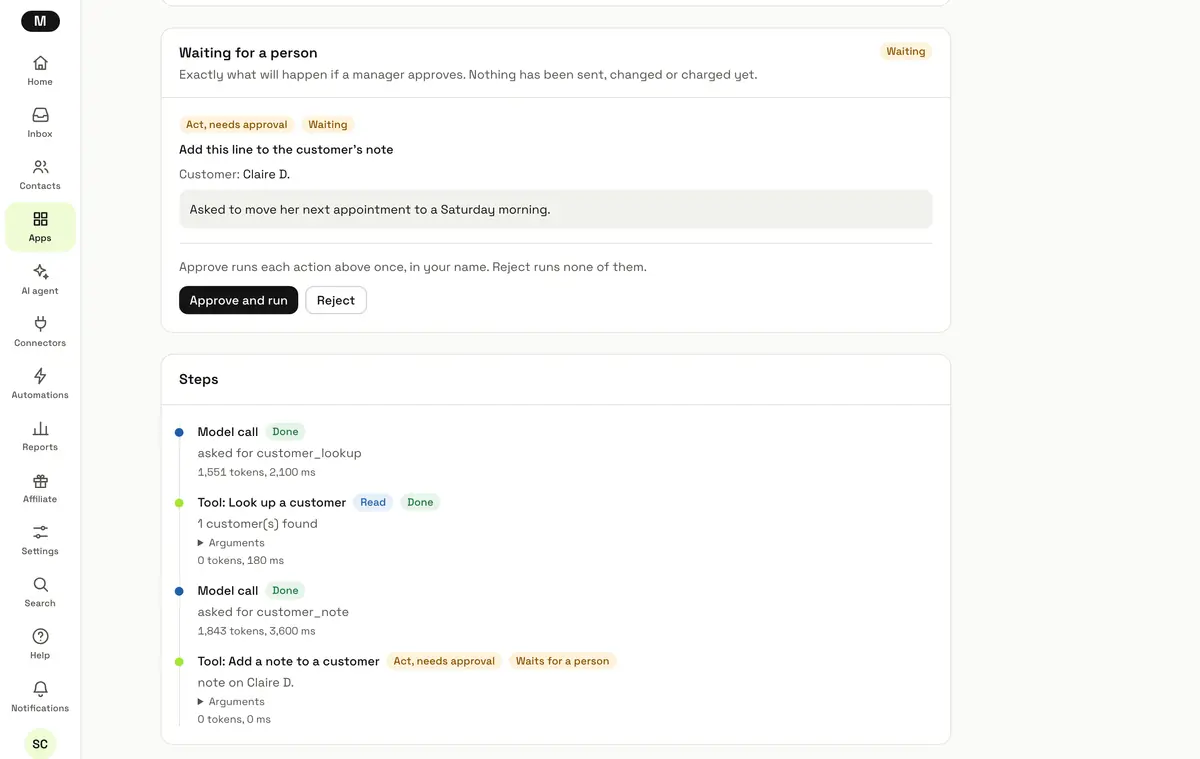Click the Connectors sidebar label
1200x759 pixels.
coord(40,343)
